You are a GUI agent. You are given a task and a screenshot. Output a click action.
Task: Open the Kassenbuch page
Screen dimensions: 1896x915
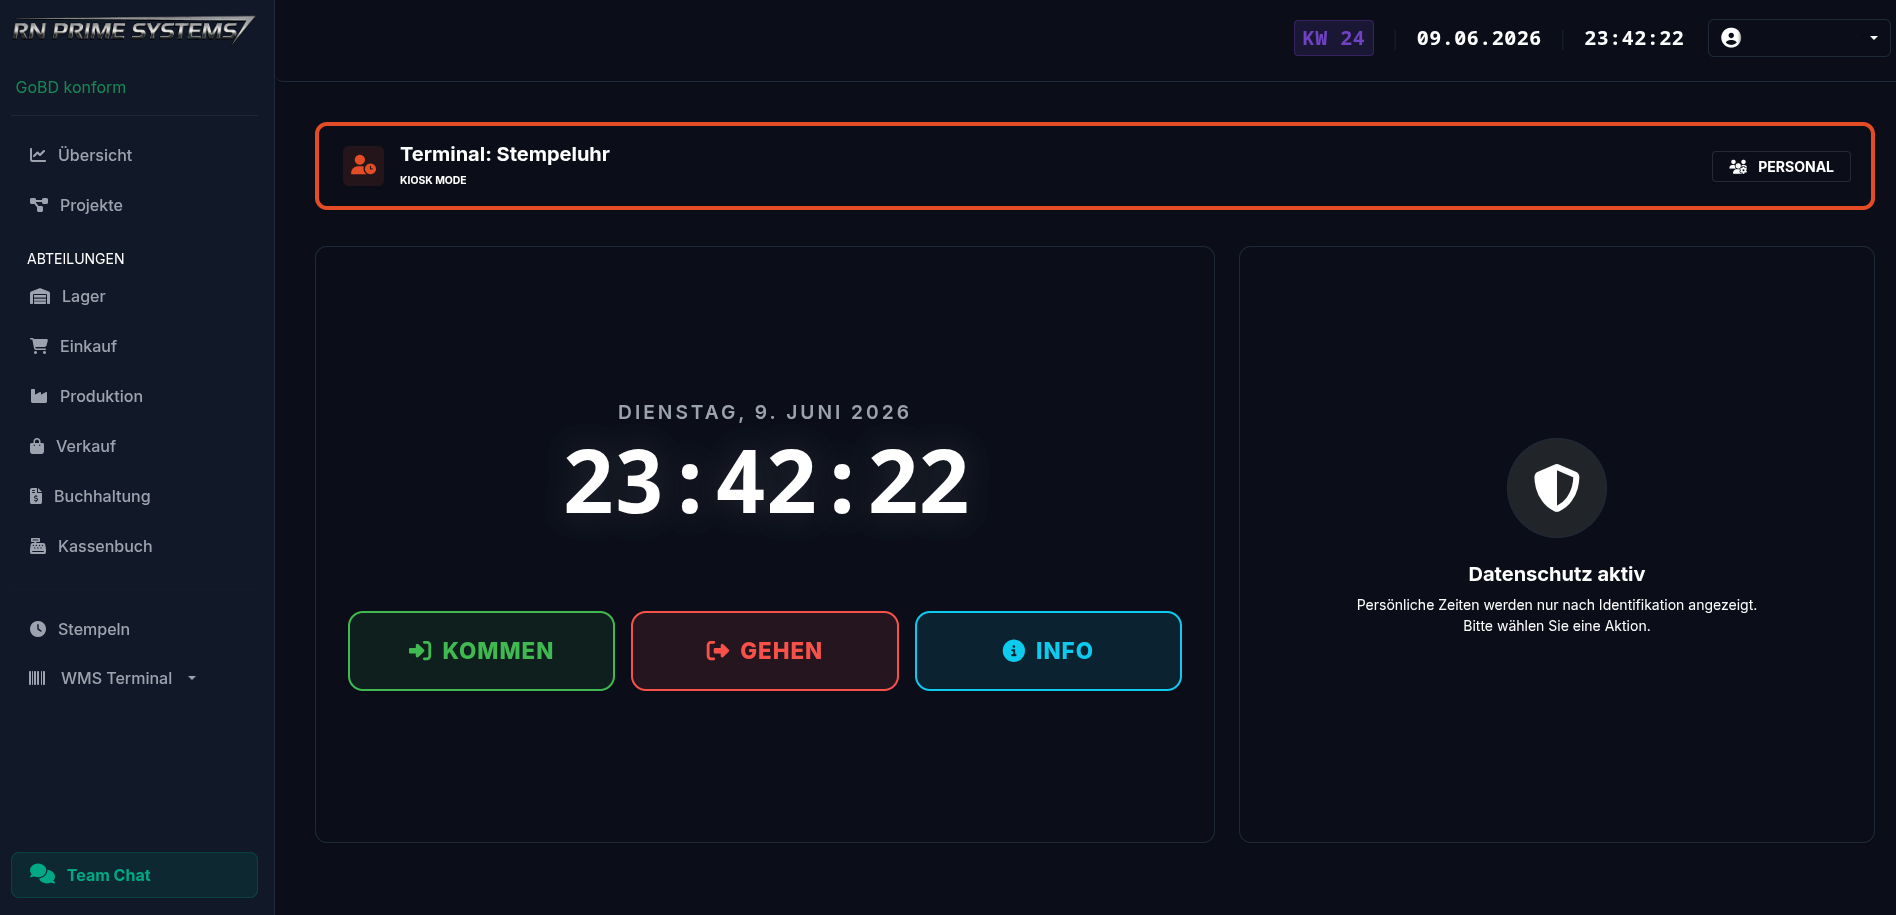[x=135, y=546]
